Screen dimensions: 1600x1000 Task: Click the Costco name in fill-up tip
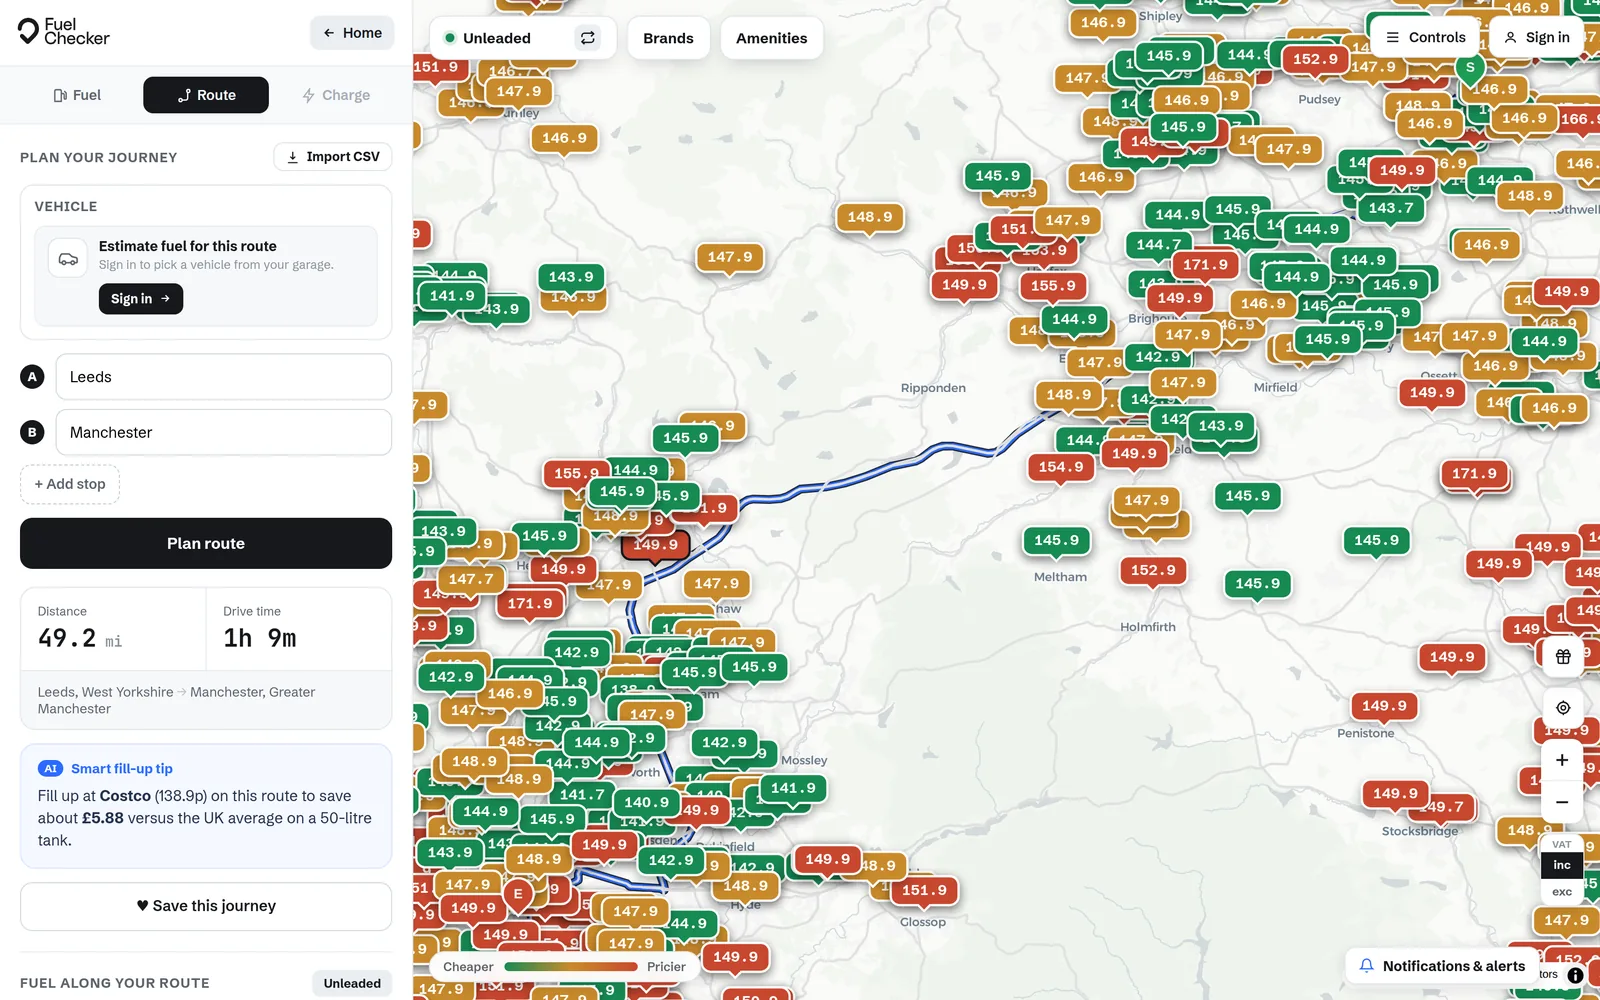tap(125, 796)
